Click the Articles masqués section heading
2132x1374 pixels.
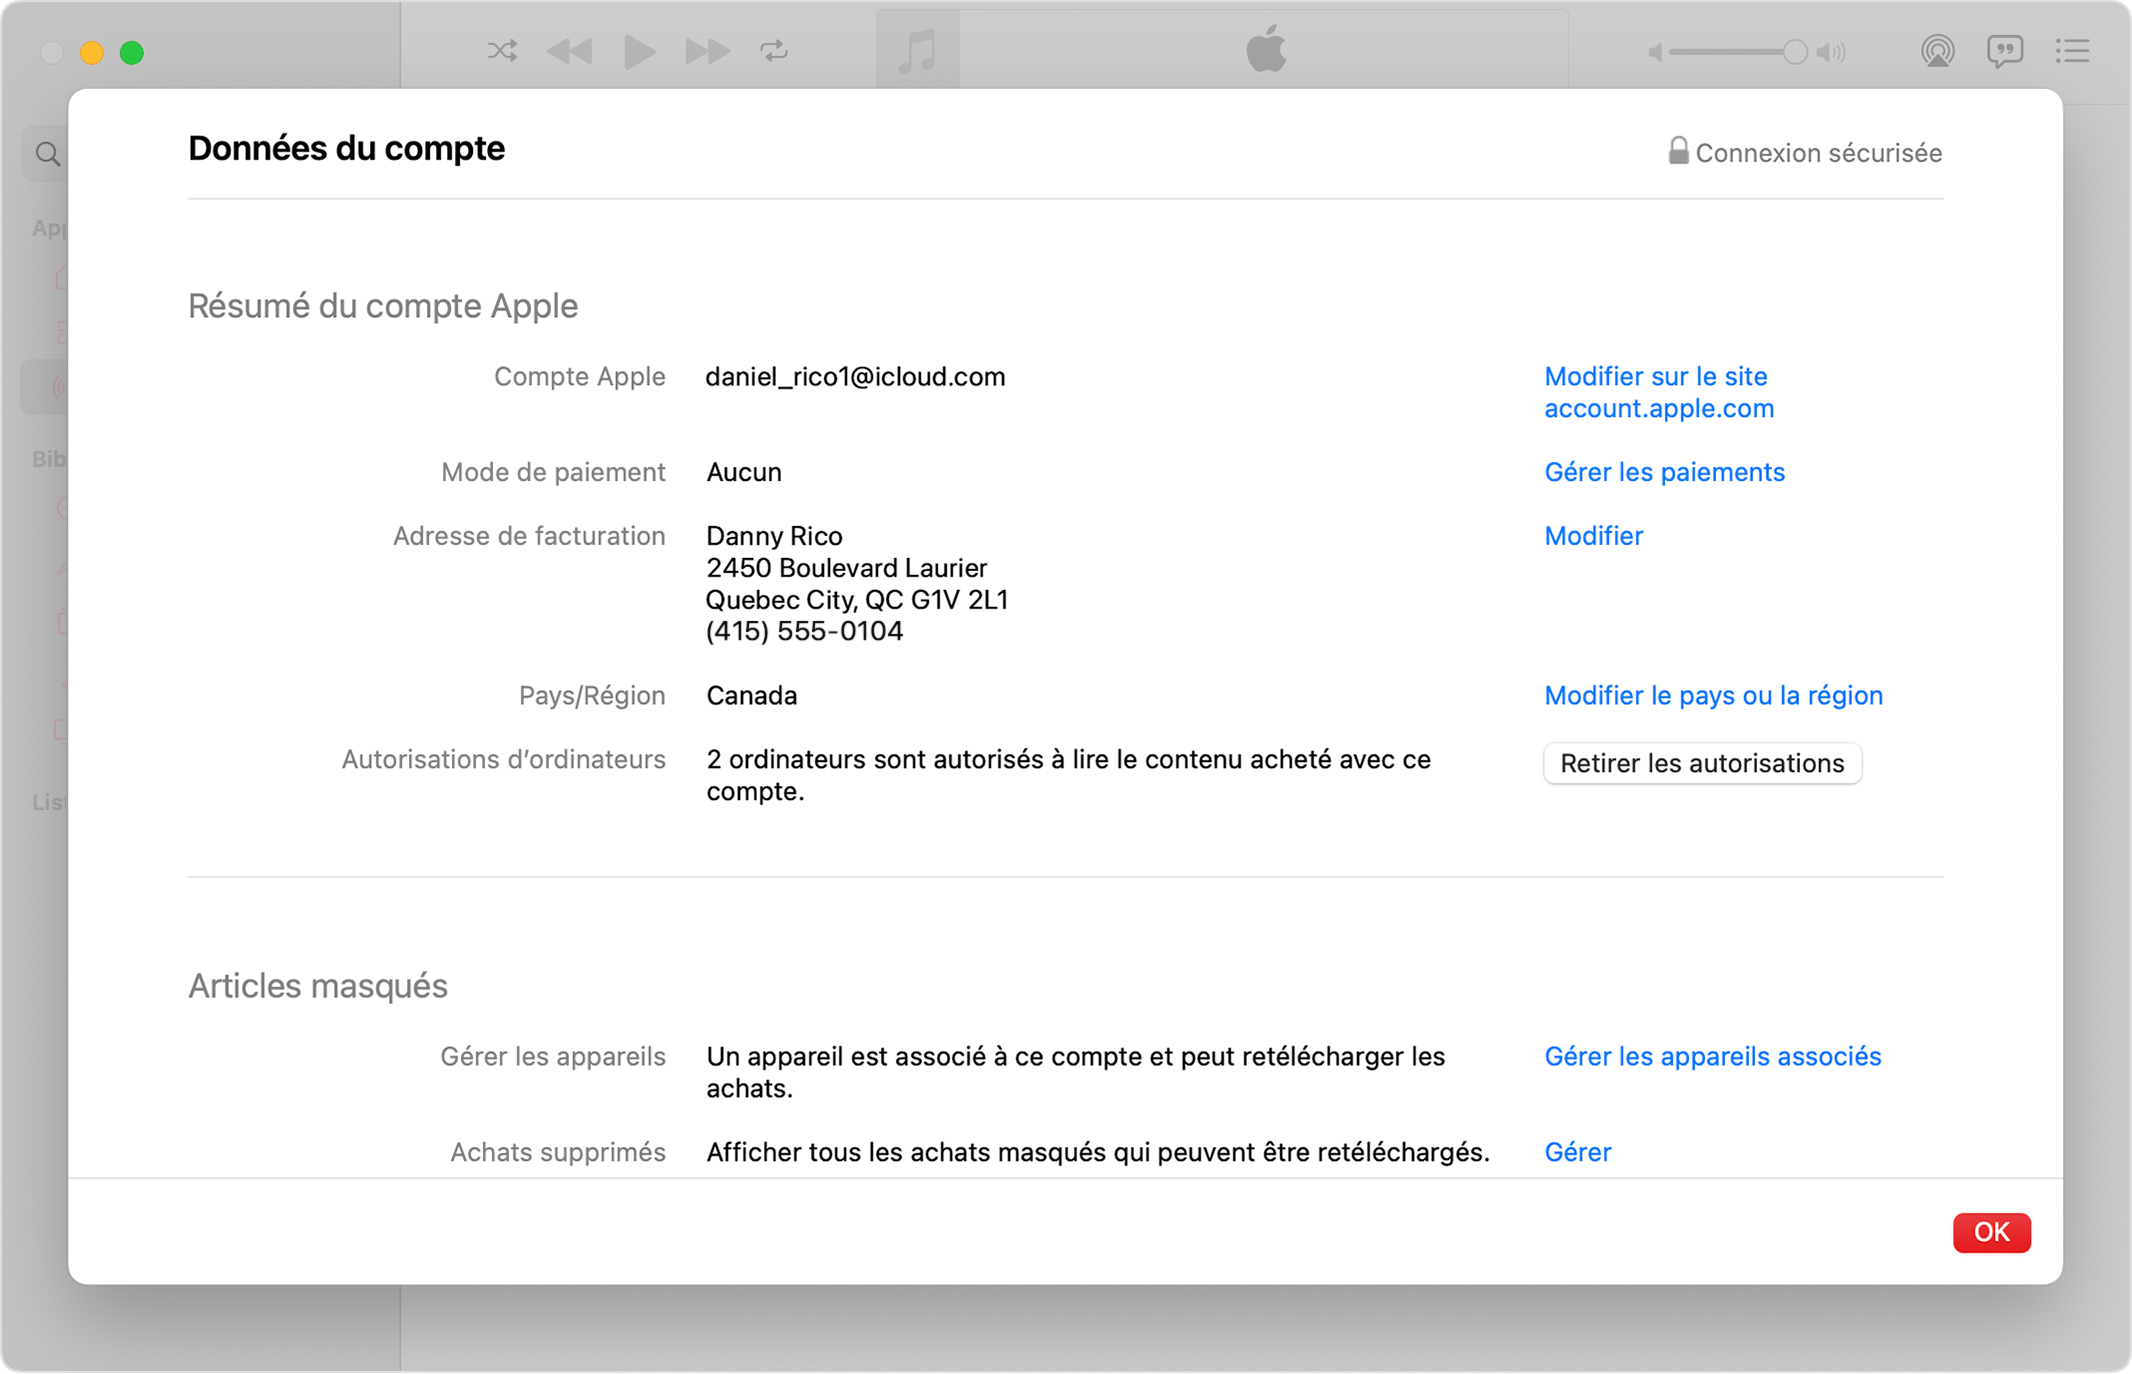[317, 986]
